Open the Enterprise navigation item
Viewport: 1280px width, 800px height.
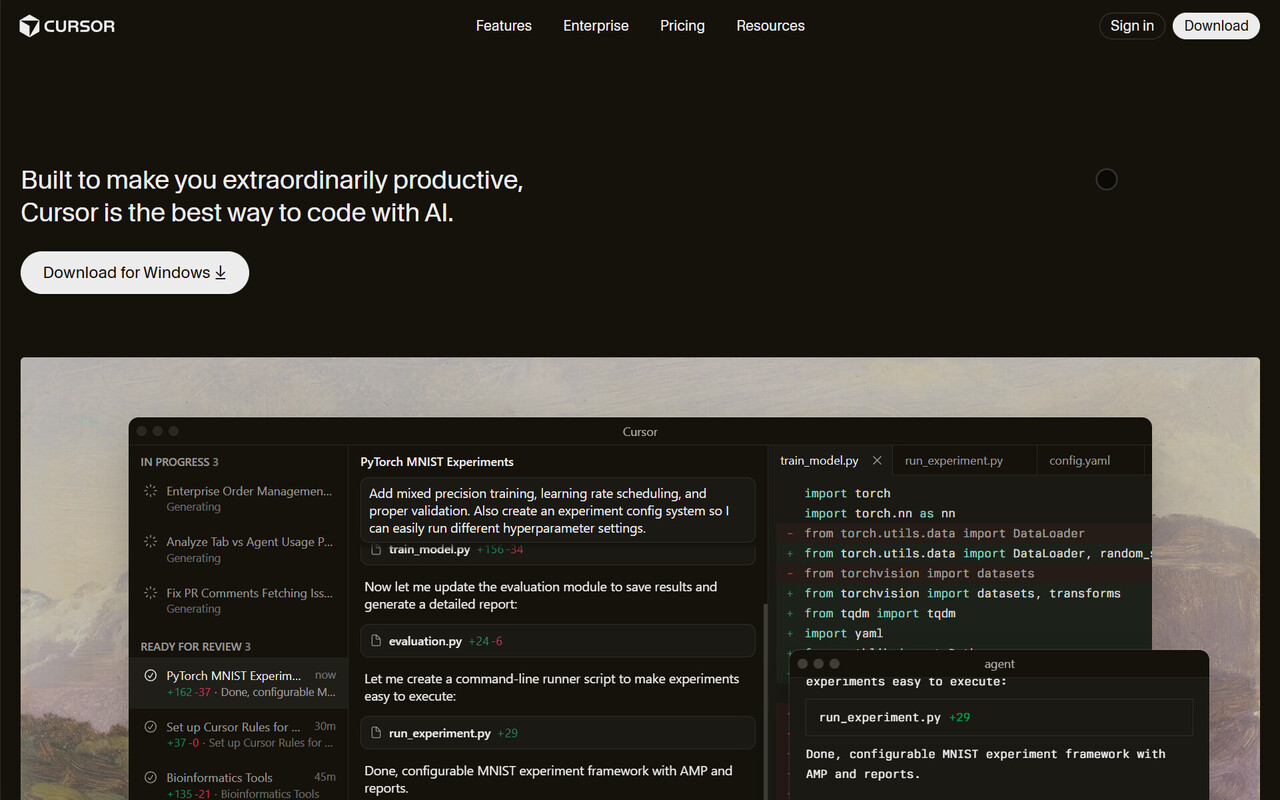pyautogui.click(x=596, y=26)
